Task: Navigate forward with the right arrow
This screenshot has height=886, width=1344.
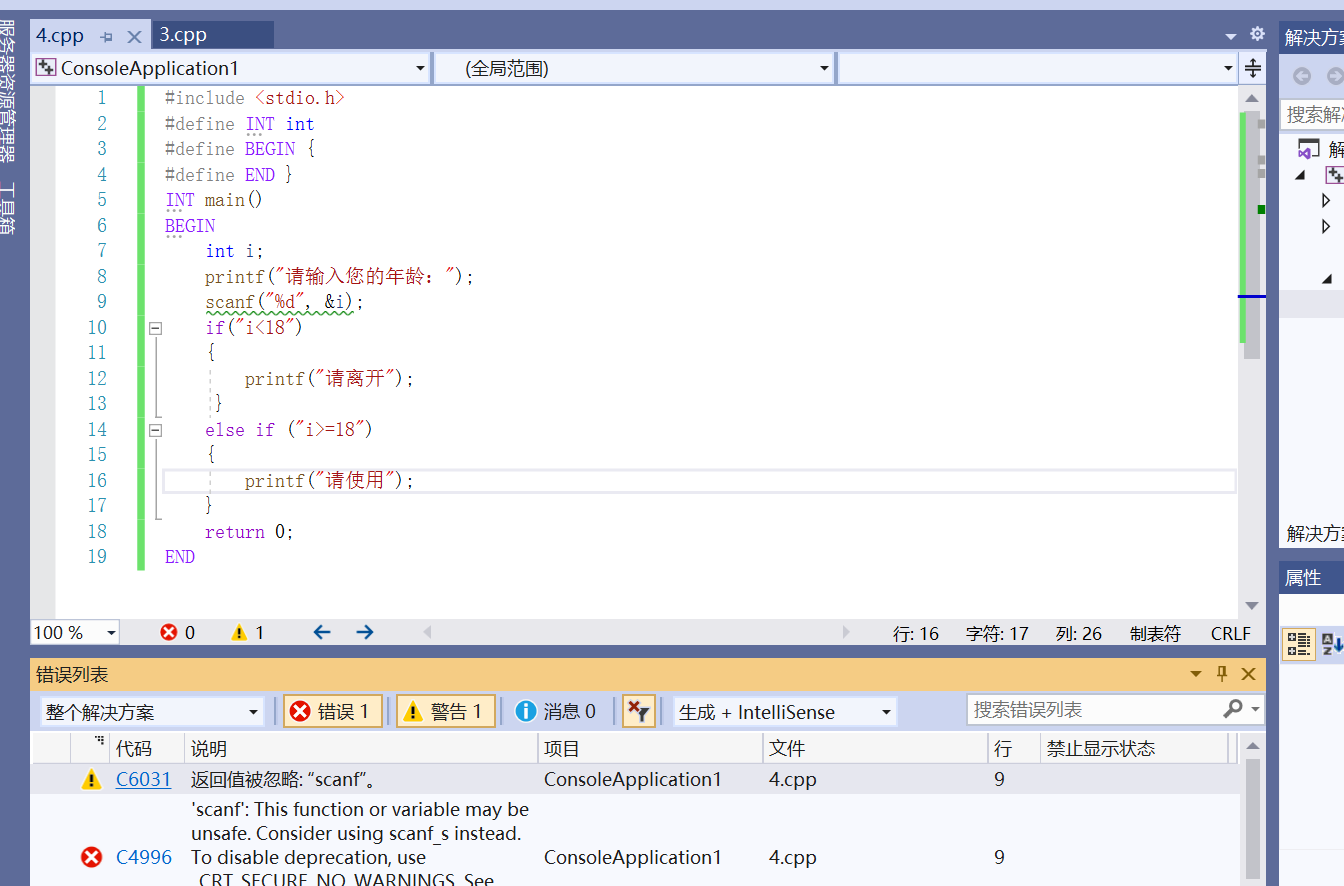Action: click(x=365, y=632)
